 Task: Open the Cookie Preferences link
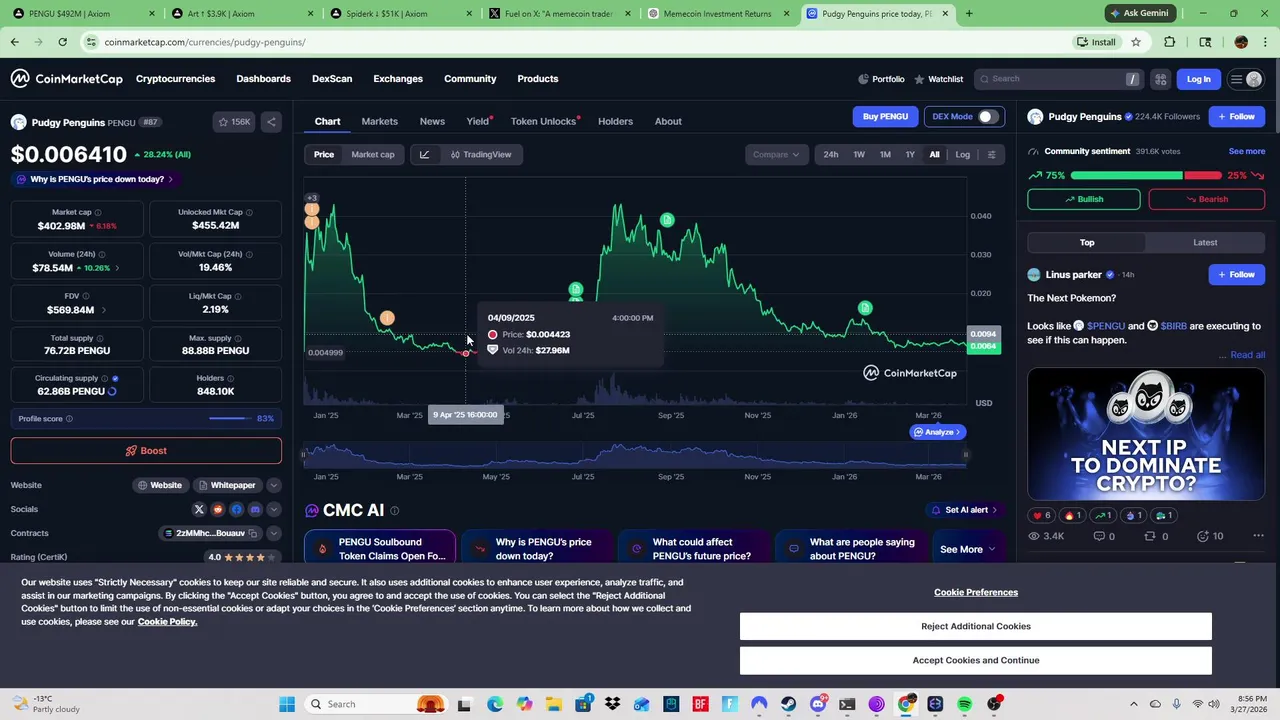click(976, 592)
